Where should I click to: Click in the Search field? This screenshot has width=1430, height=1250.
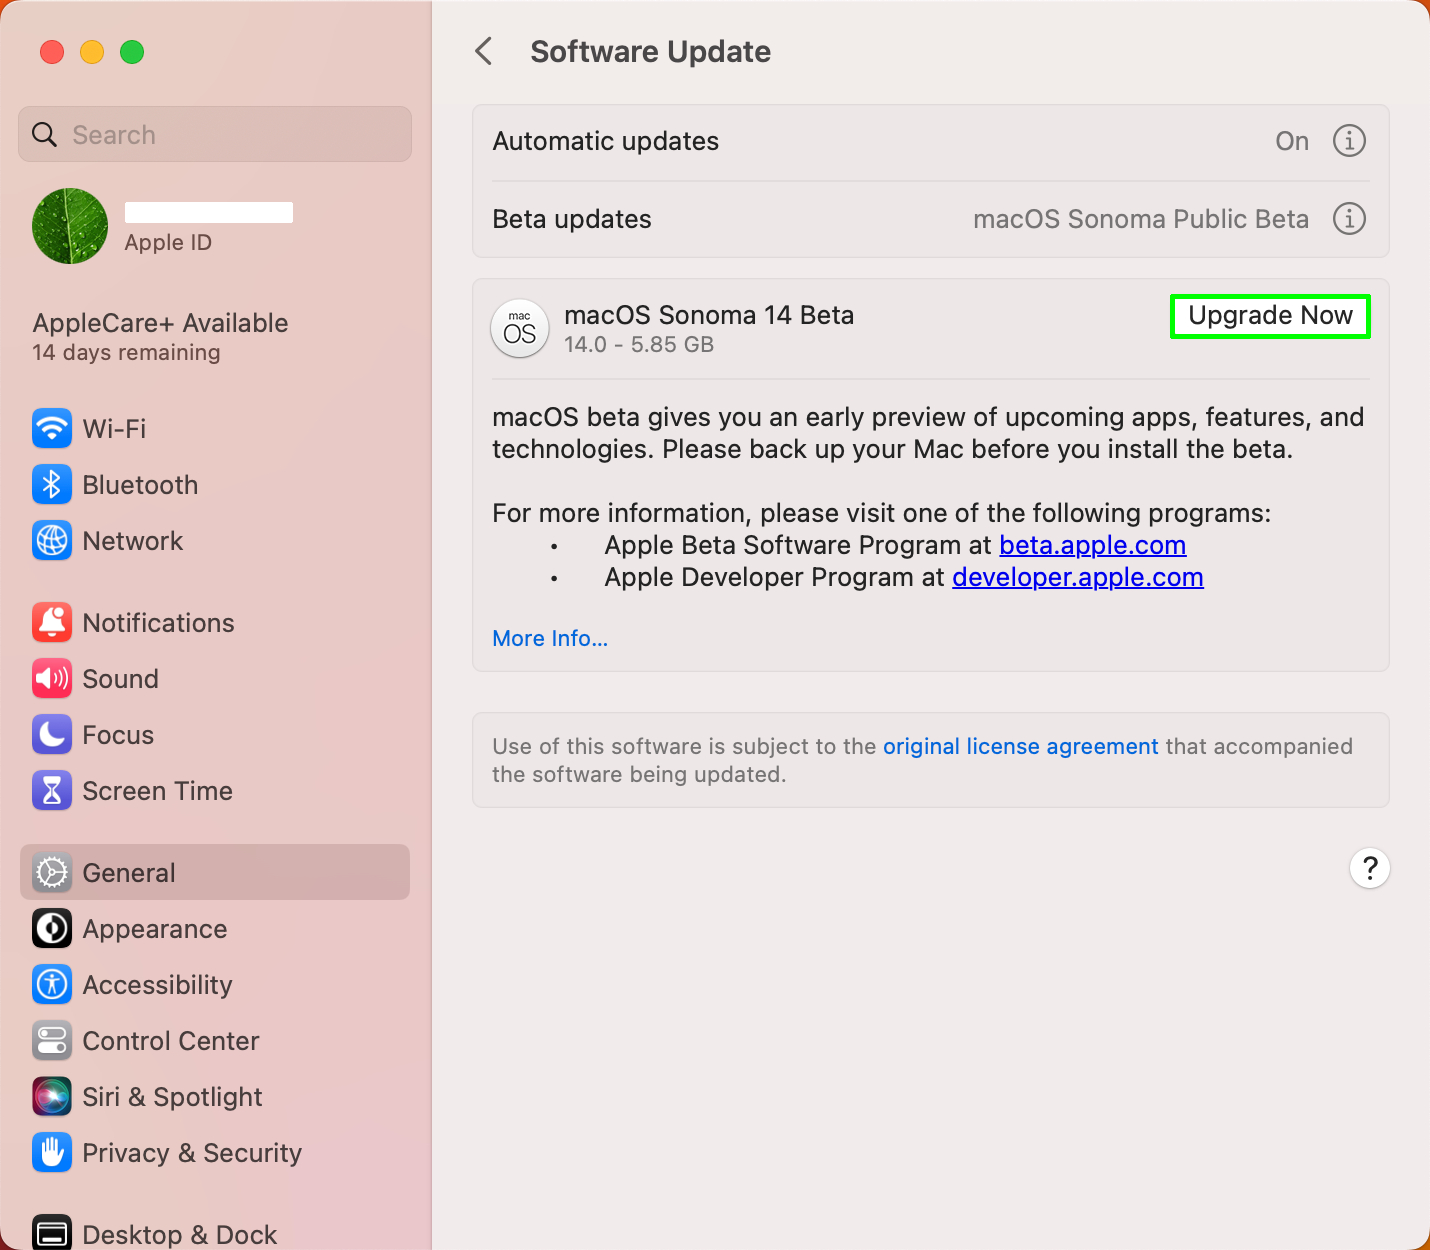(215, 134)
